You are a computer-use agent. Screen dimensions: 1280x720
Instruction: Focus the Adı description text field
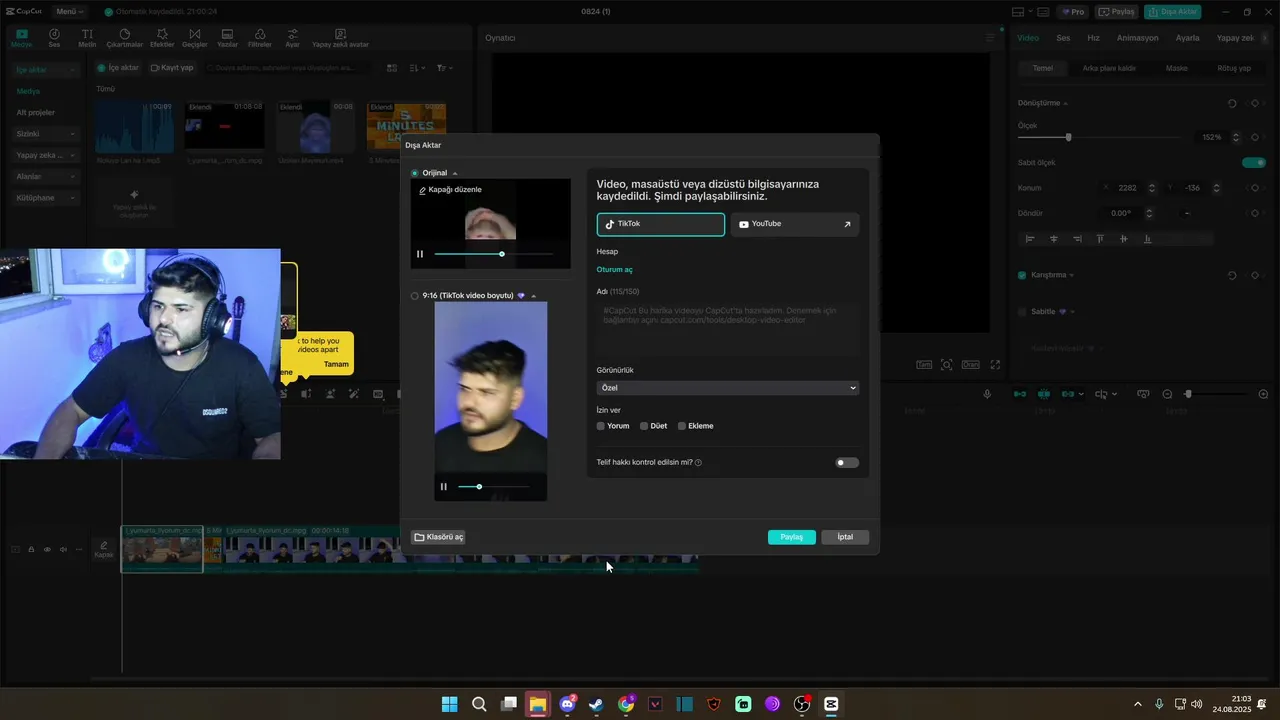[728, 328]
